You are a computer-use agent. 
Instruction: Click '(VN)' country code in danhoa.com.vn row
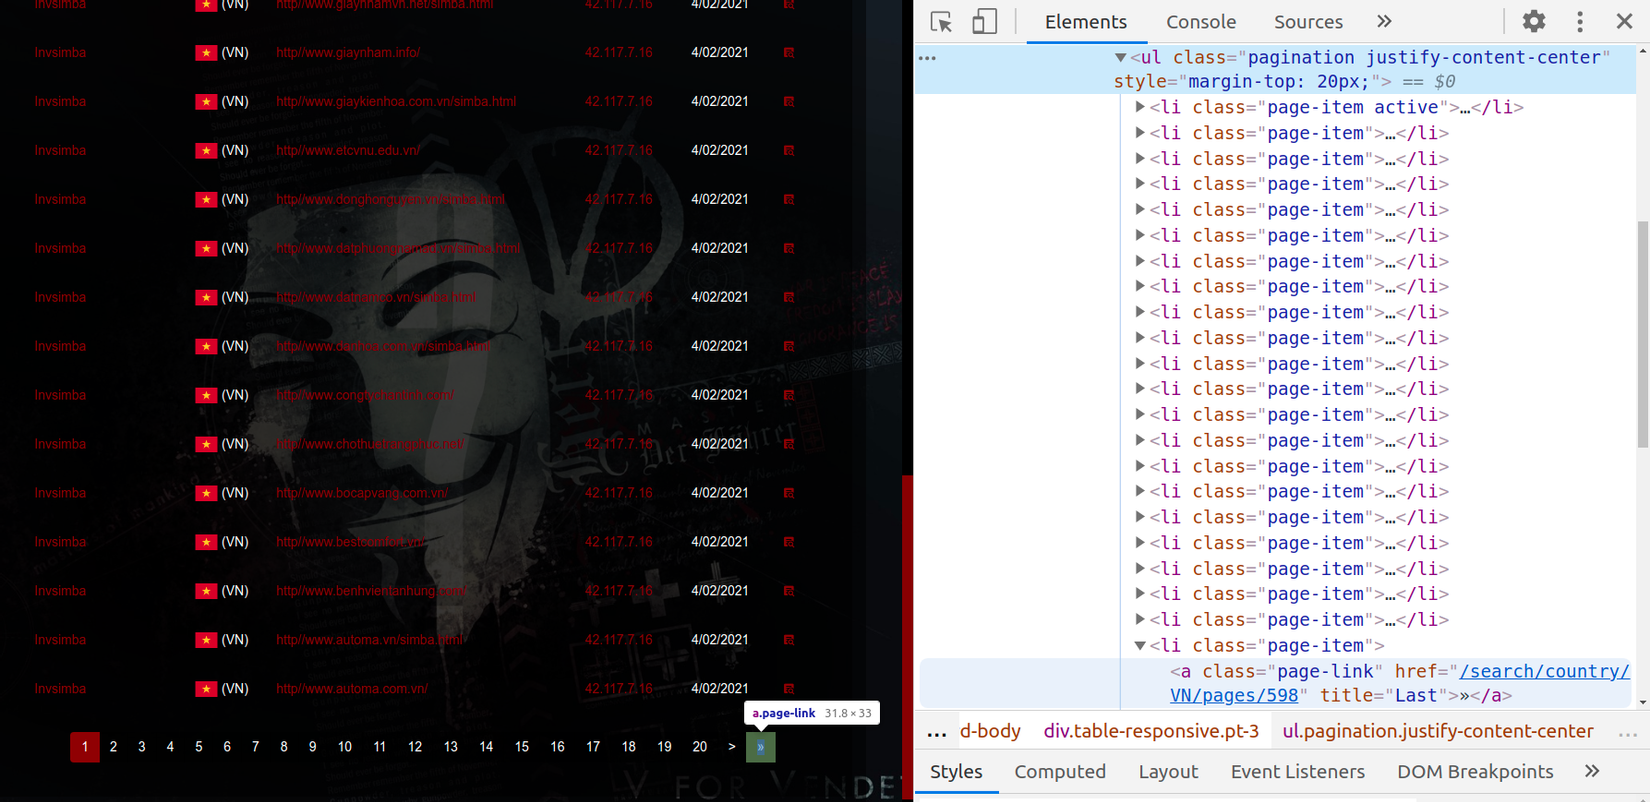tap(235, 347)
